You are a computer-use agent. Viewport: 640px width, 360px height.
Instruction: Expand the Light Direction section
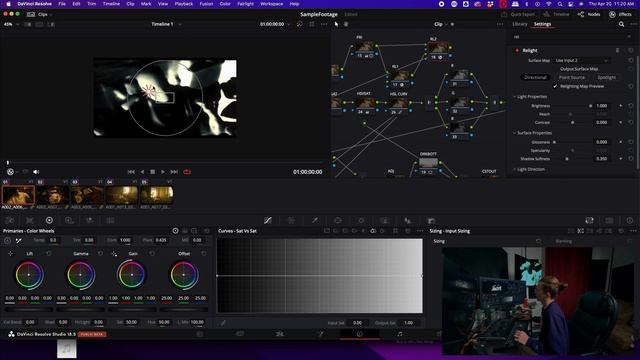pos(514,169)
